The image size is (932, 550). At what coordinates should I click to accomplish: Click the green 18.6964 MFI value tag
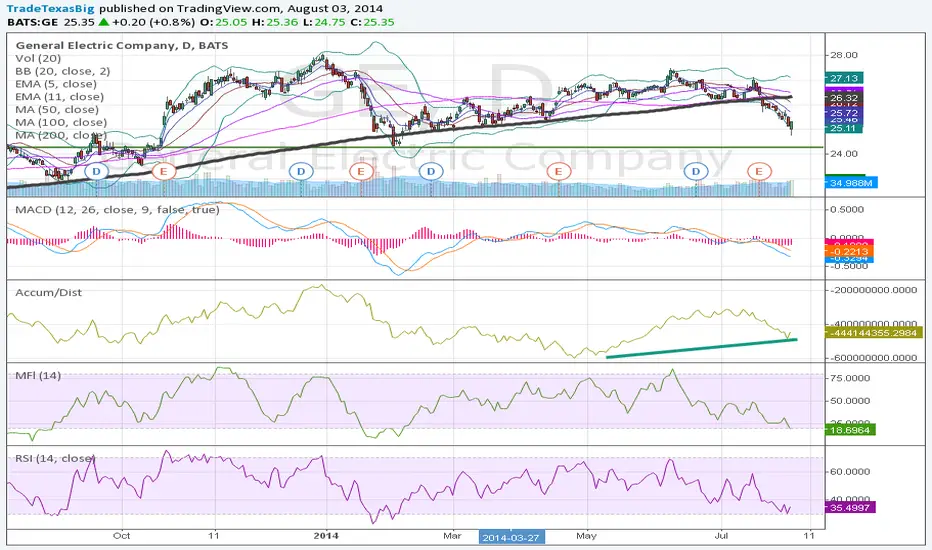coord(850,429)
